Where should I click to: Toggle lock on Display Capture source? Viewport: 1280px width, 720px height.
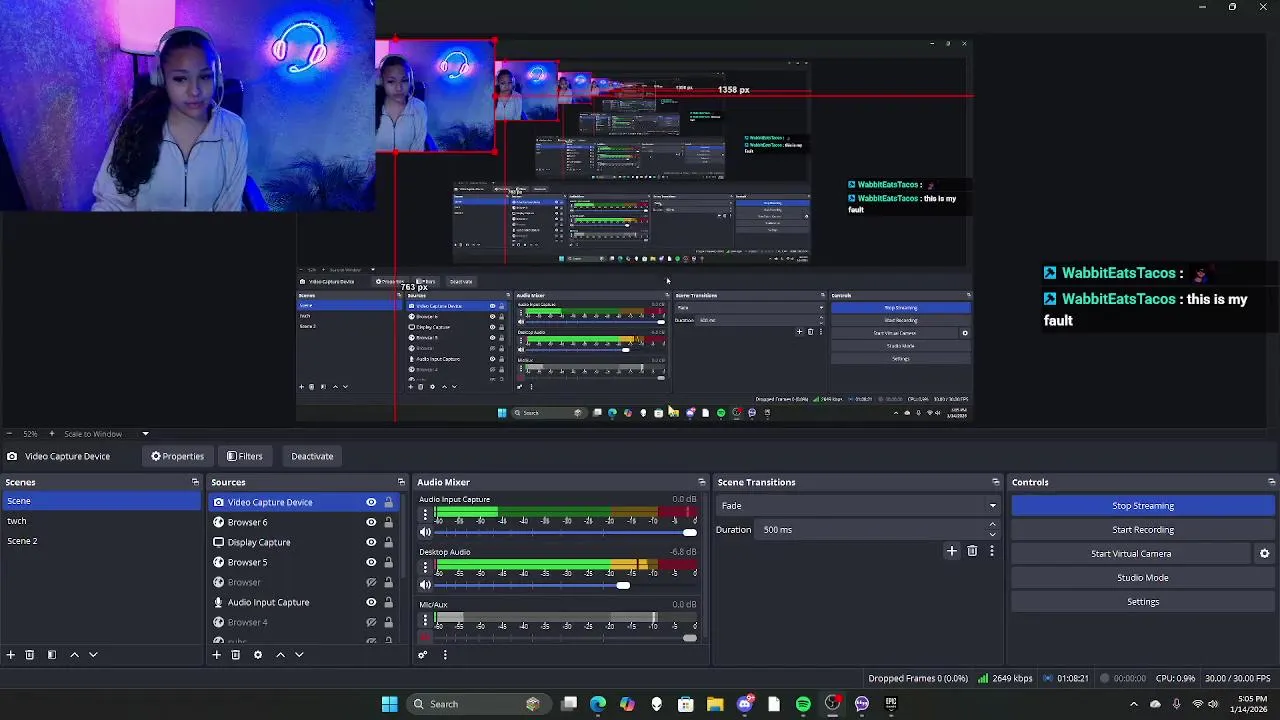click(x=388, y=542)
